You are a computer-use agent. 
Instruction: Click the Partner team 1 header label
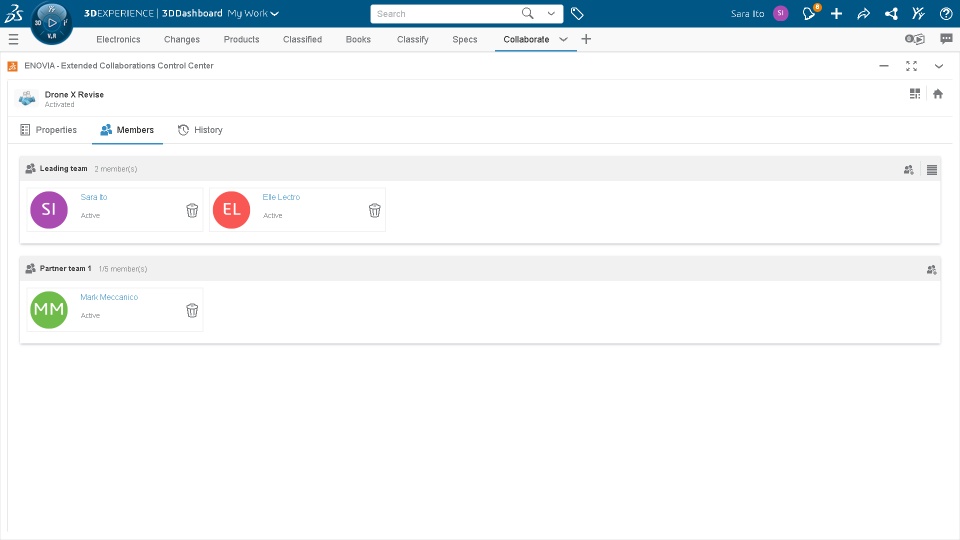click(66, 268)
